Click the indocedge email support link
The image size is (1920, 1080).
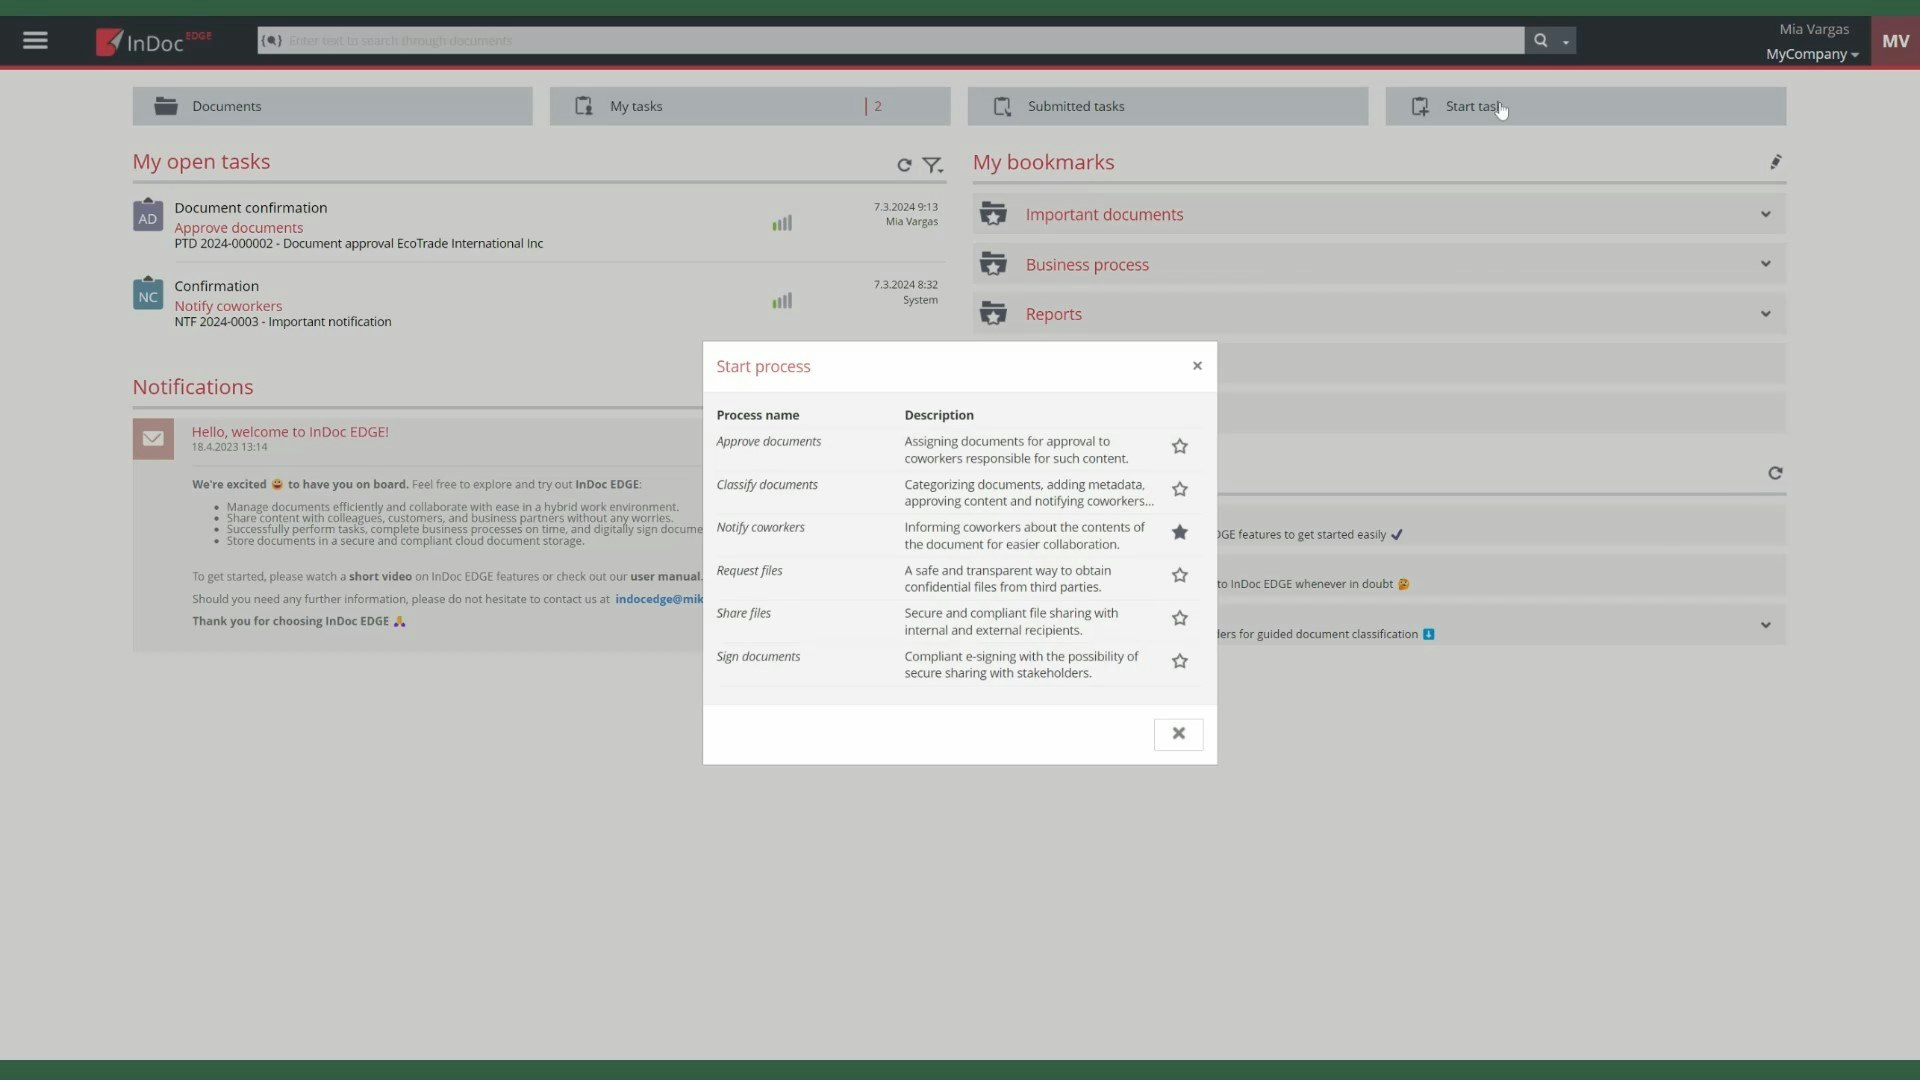[x=659, y=598]
